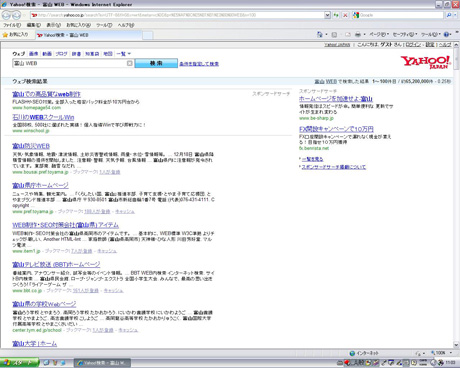Switch to the 動画 (Video) search tab

[47, 54]
